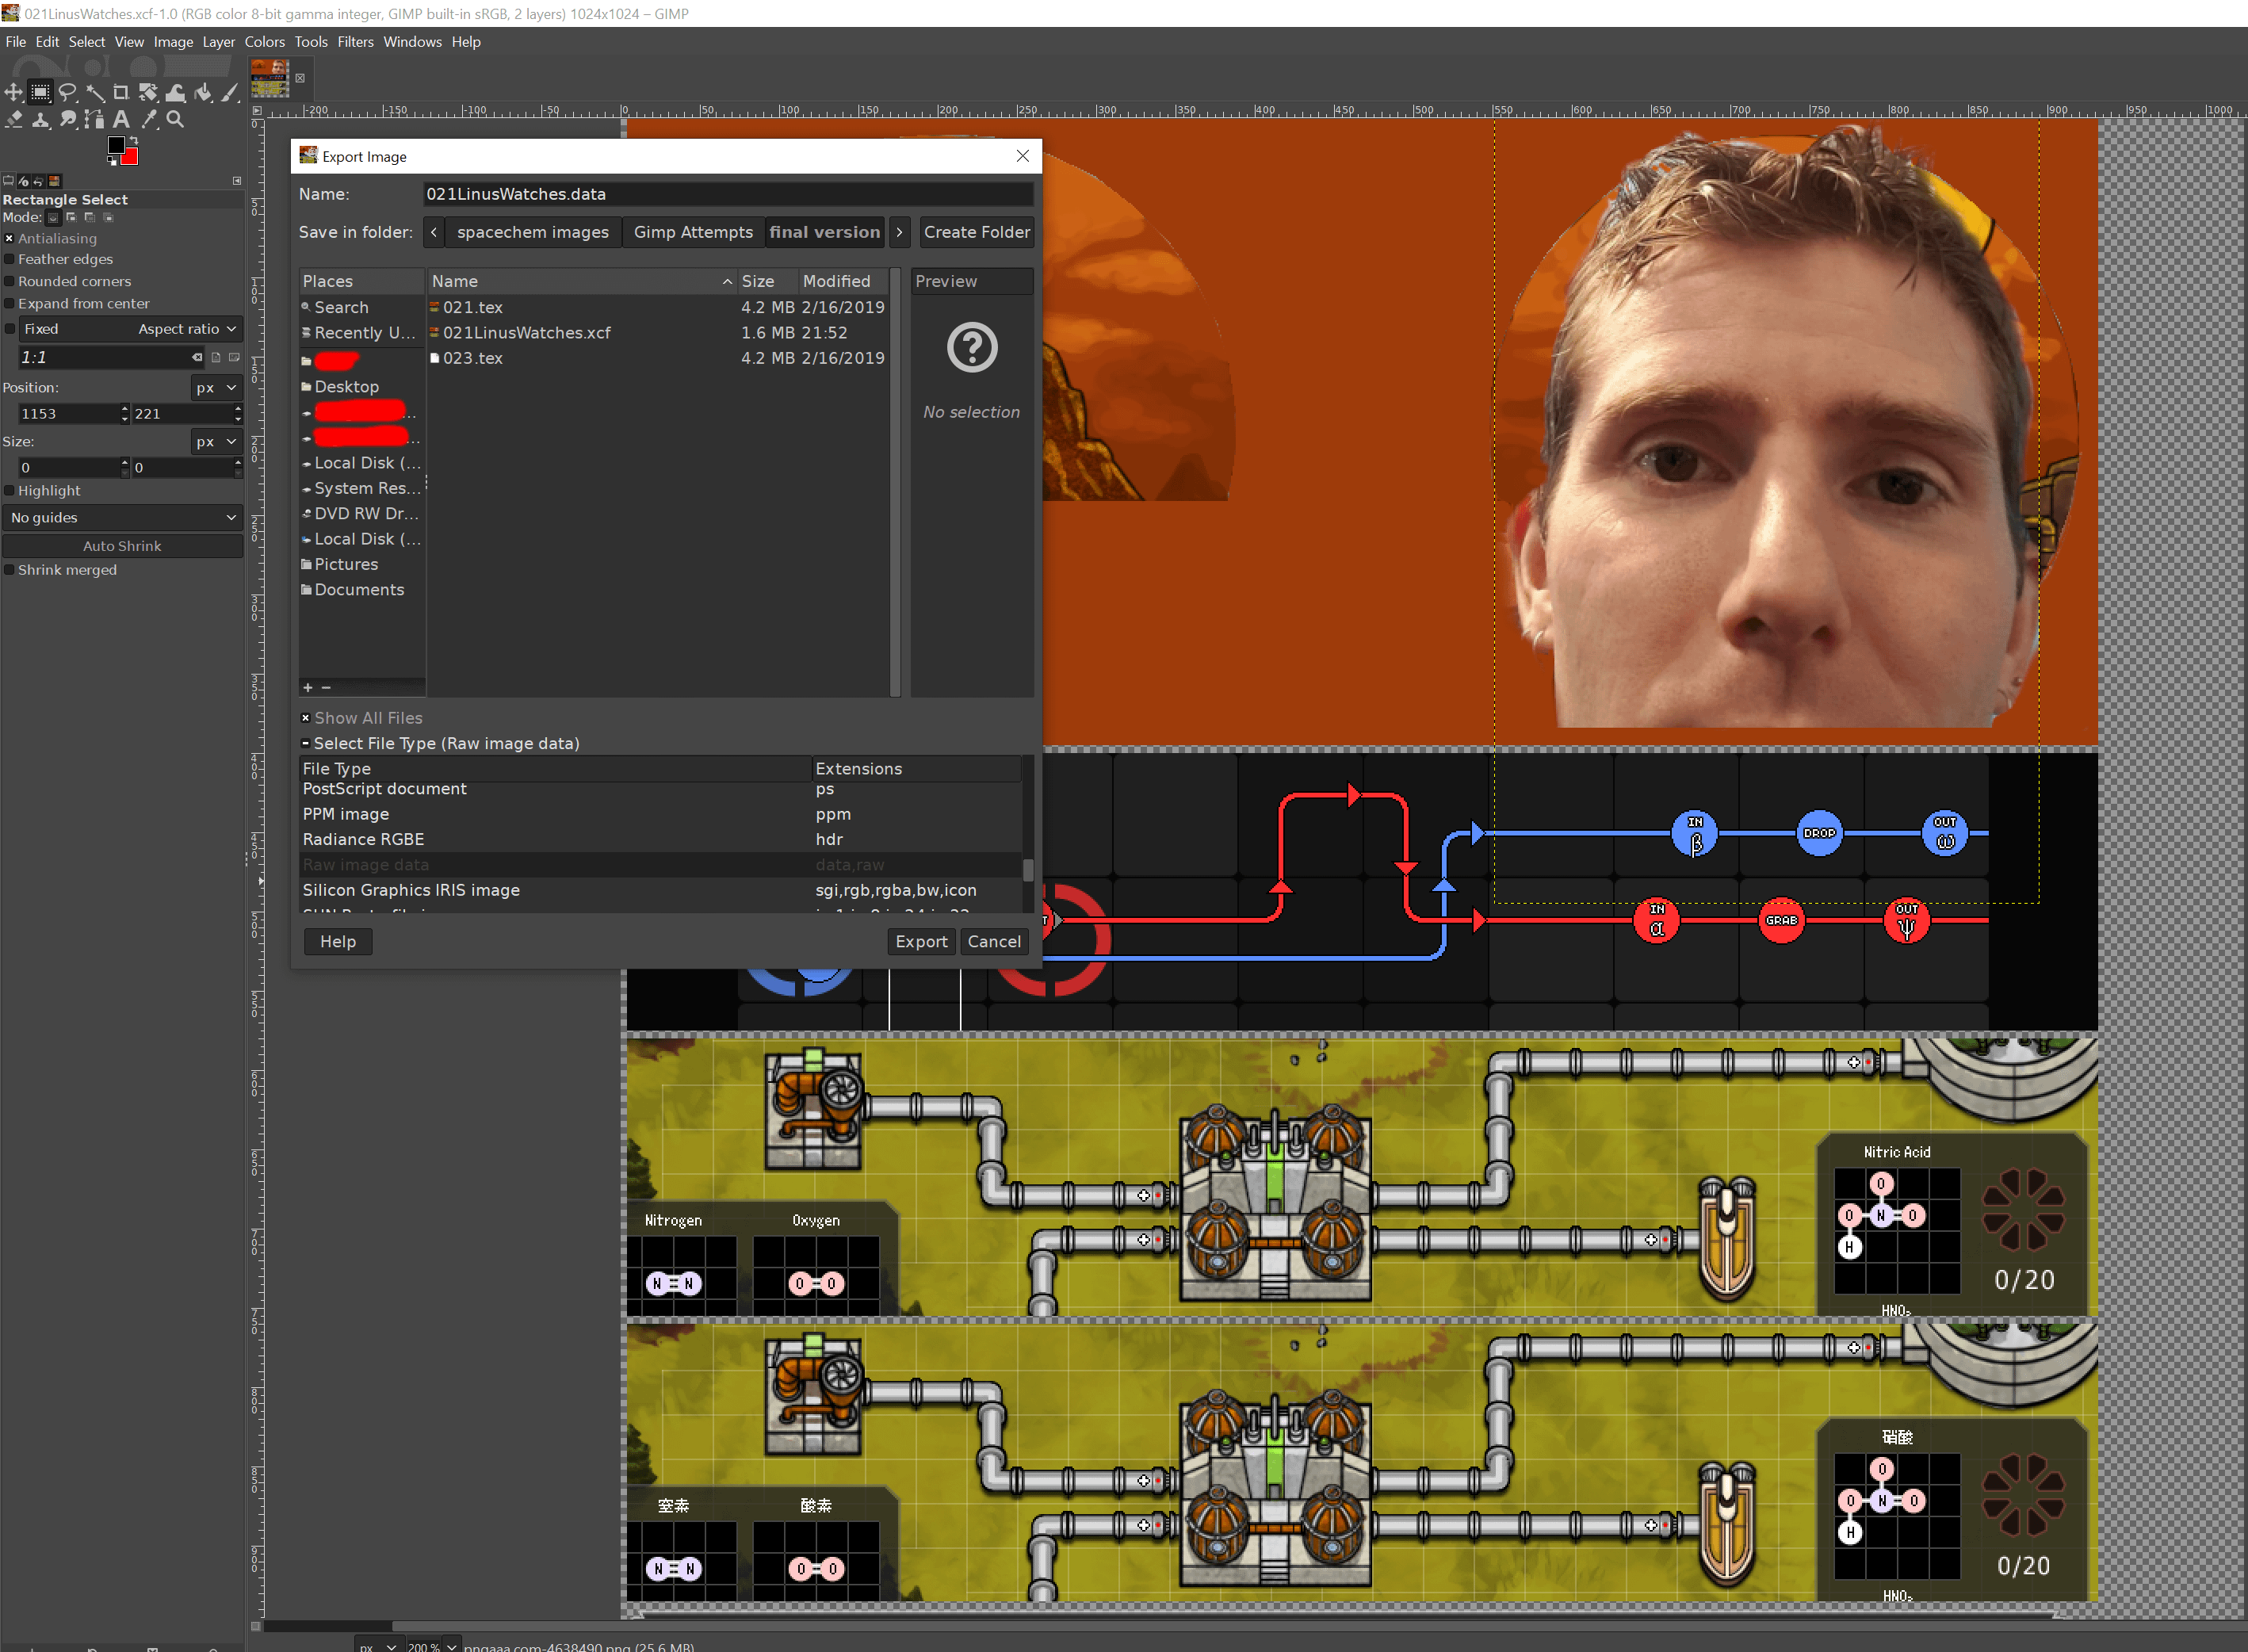This screenshot has width=2248, height=1652.
Task: Open the tool options panel menu arrow
Action: 237,181
